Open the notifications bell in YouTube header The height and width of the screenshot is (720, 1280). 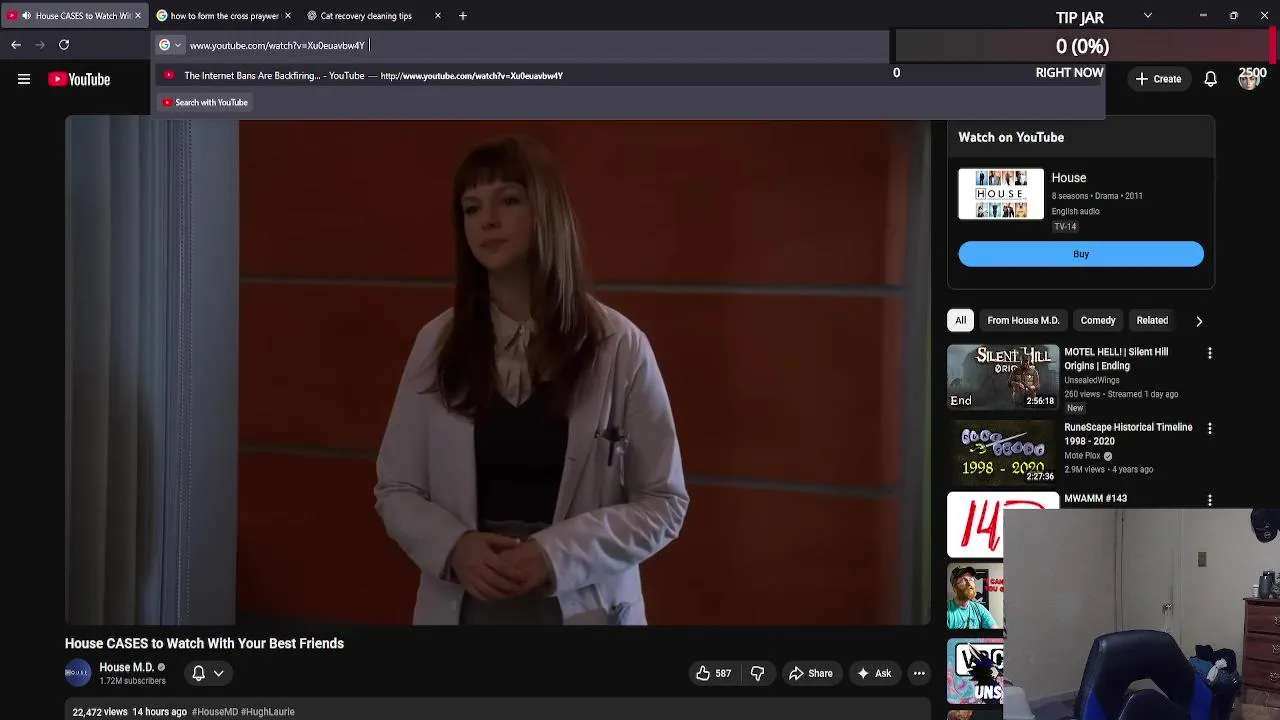click(1210, 79)
